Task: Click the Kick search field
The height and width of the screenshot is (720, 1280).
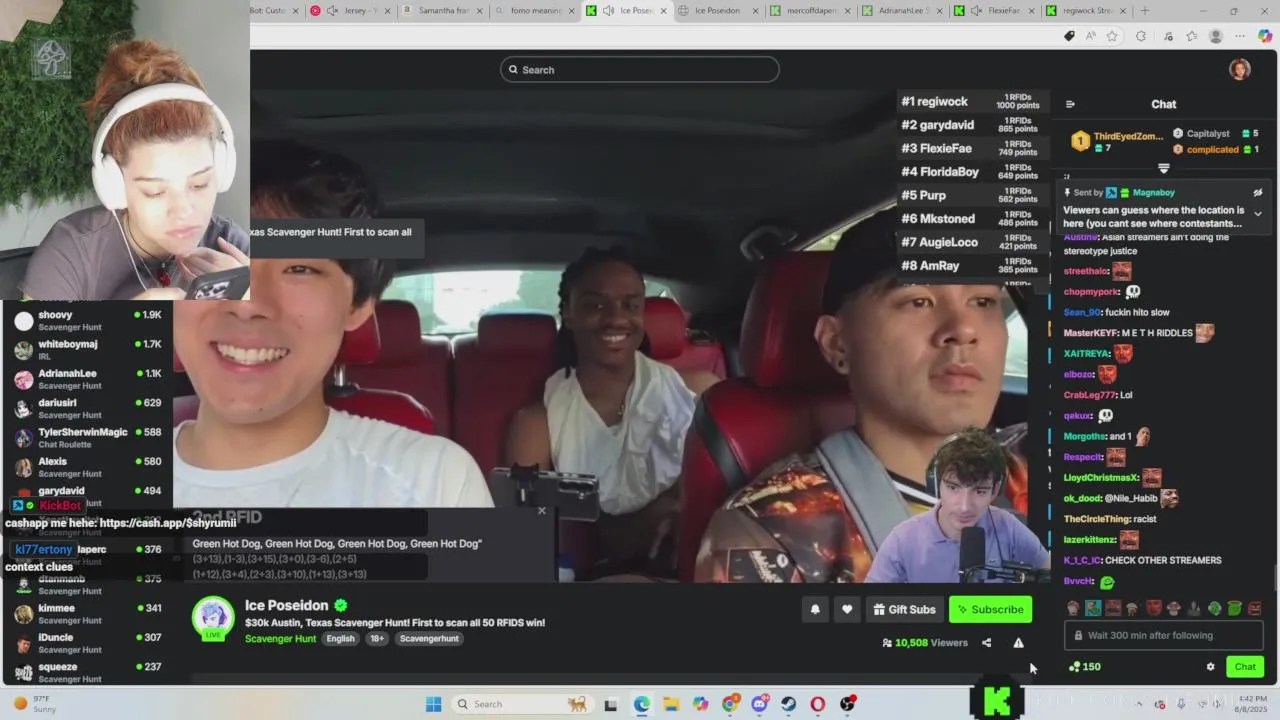Action: (640, 69)
